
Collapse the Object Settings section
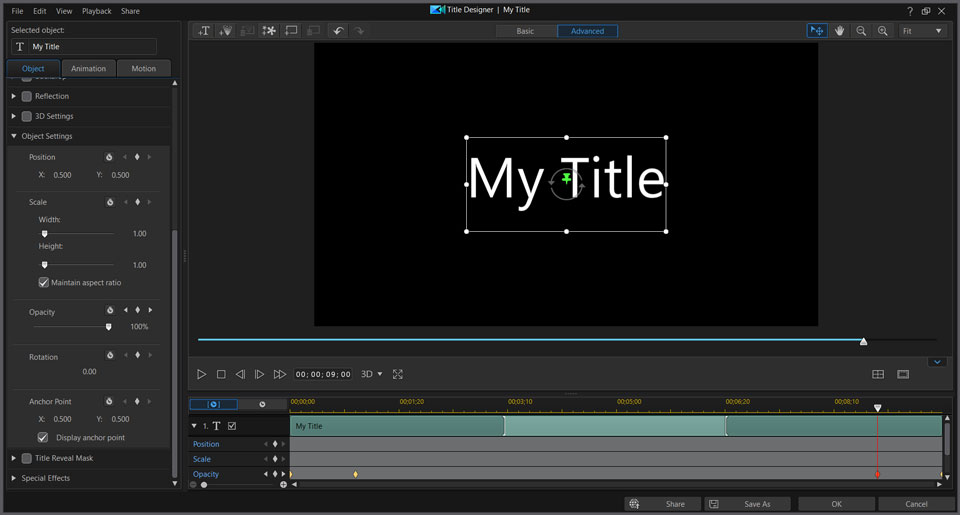pyautogui.click(x=14, y=136)
